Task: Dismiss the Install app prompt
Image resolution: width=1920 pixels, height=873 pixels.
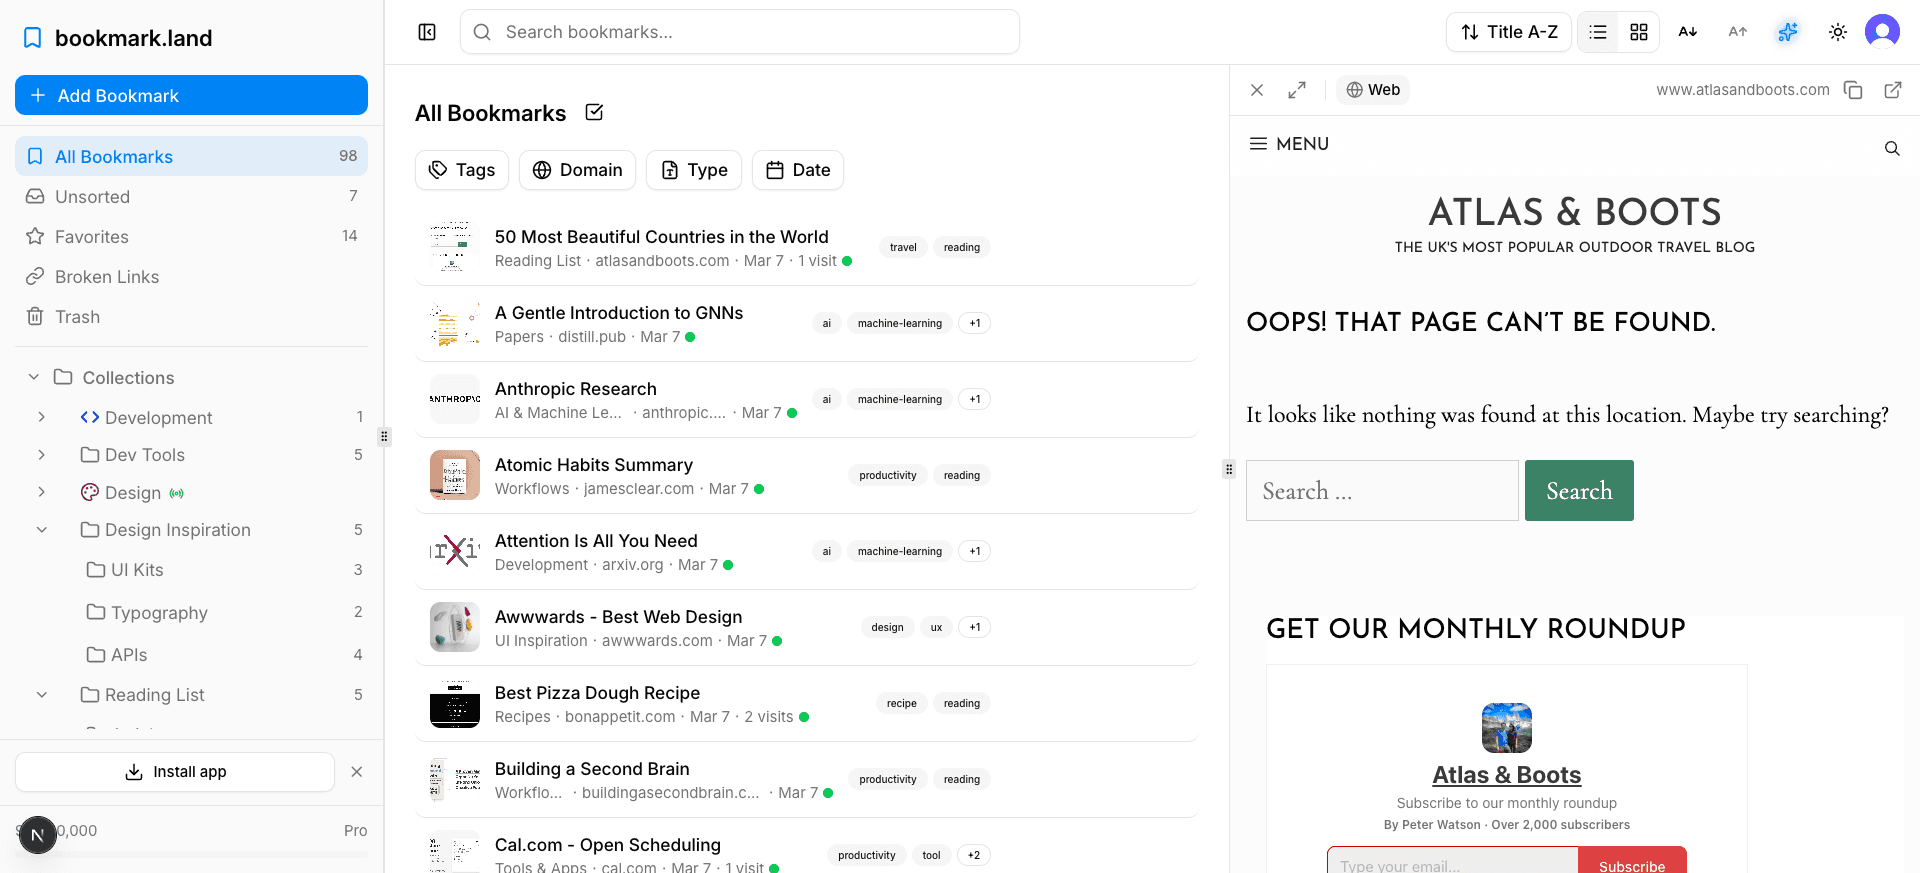Action: (x=357, y=772)
